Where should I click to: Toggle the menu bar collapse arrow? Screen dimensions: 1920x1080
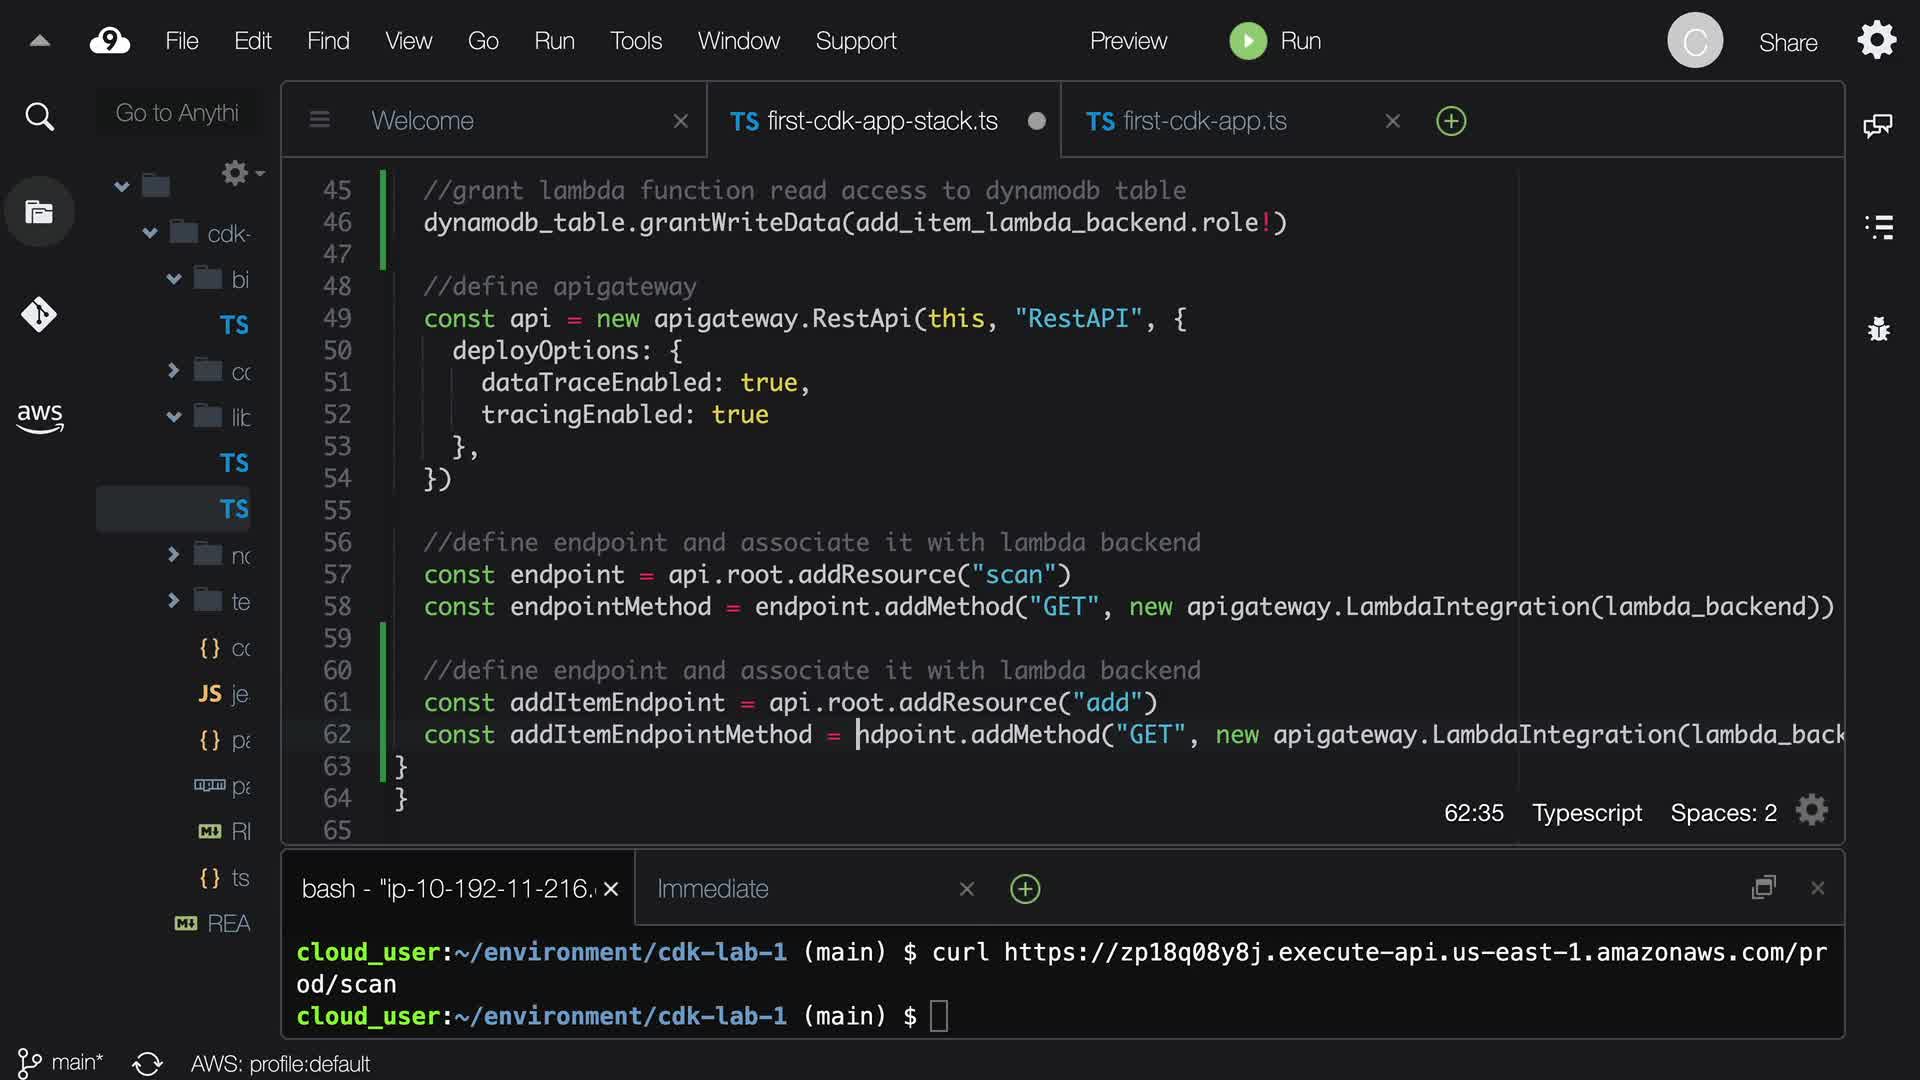click(39, 41)
